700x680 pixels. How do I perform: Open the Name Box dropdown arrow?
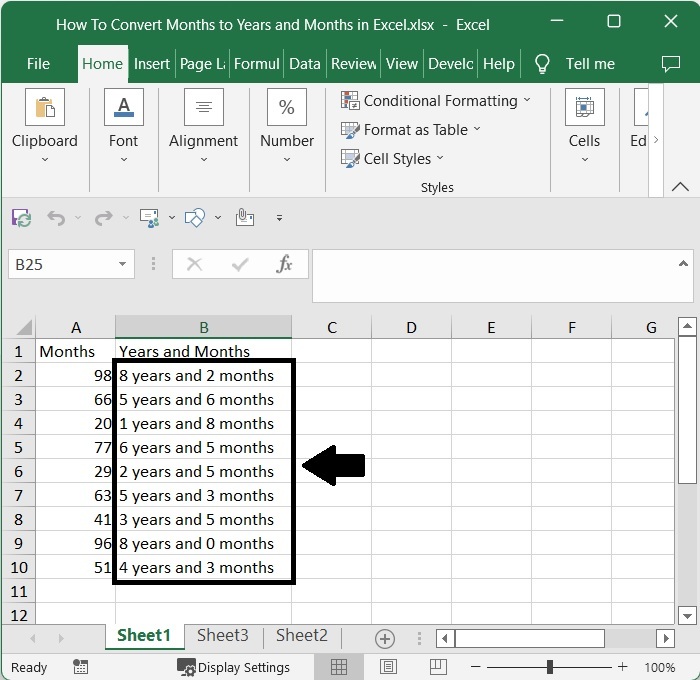click(x=122, y=264)
